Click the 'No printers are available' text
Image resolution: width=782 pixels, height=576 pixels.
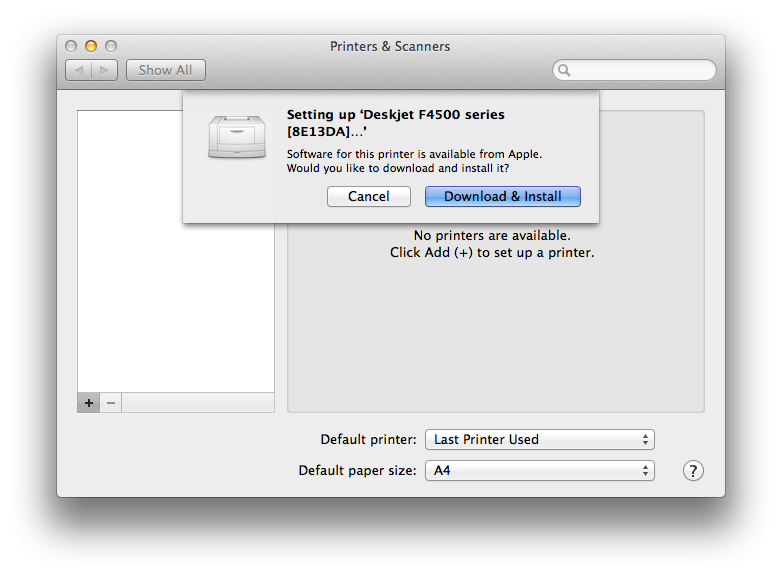pos(492,235)
